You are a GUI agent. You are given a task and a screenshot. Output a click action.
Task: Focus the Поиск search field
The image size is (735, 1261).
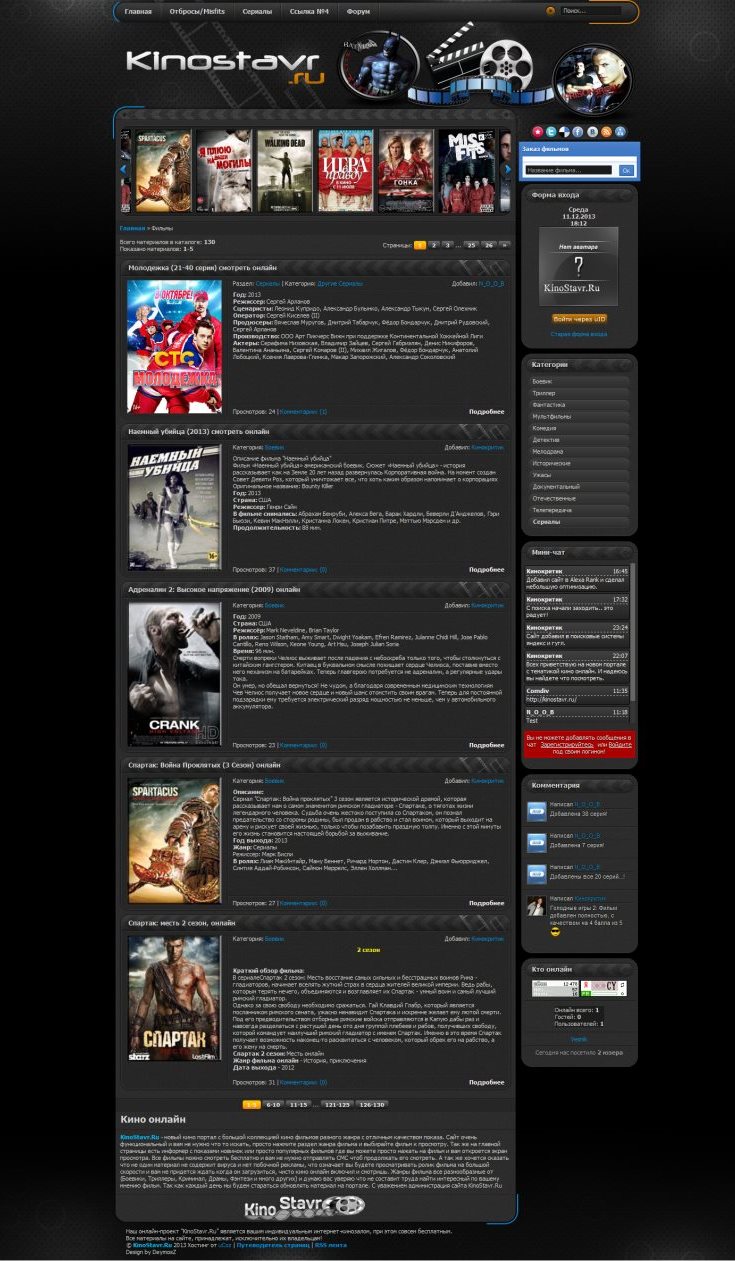591,11
